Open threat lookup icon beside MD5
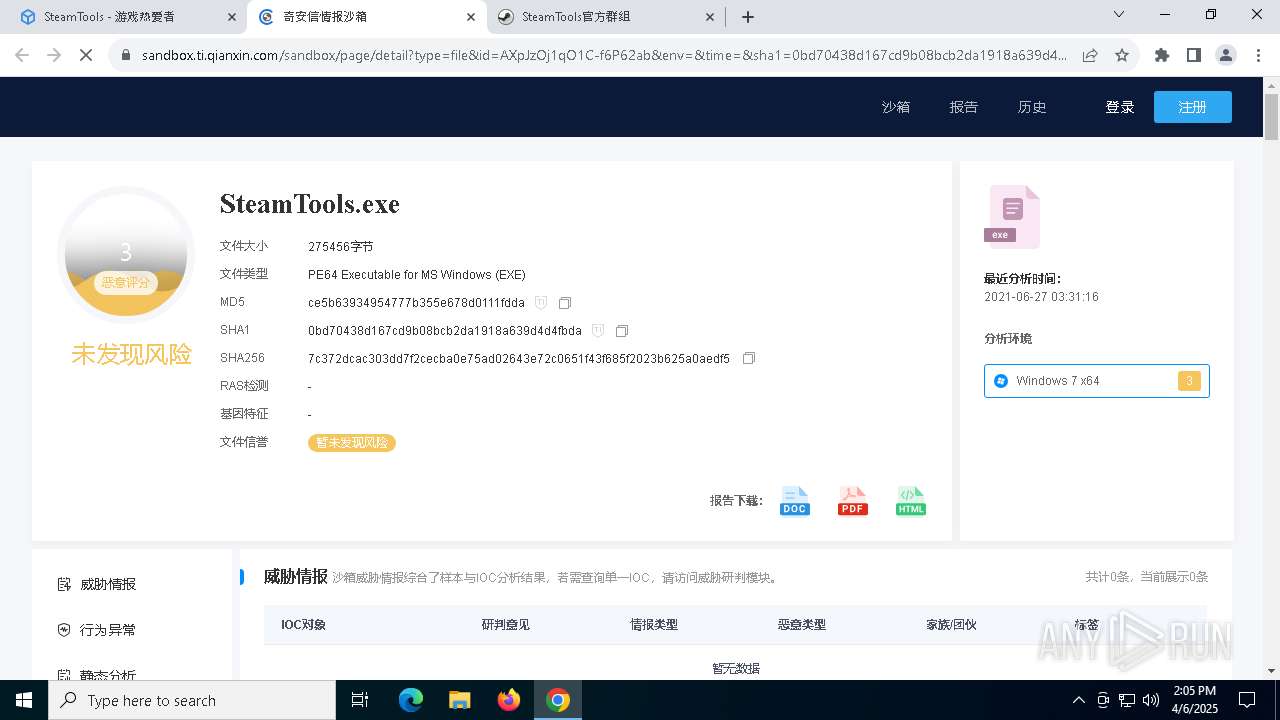1280x720 pixels. 541,303
